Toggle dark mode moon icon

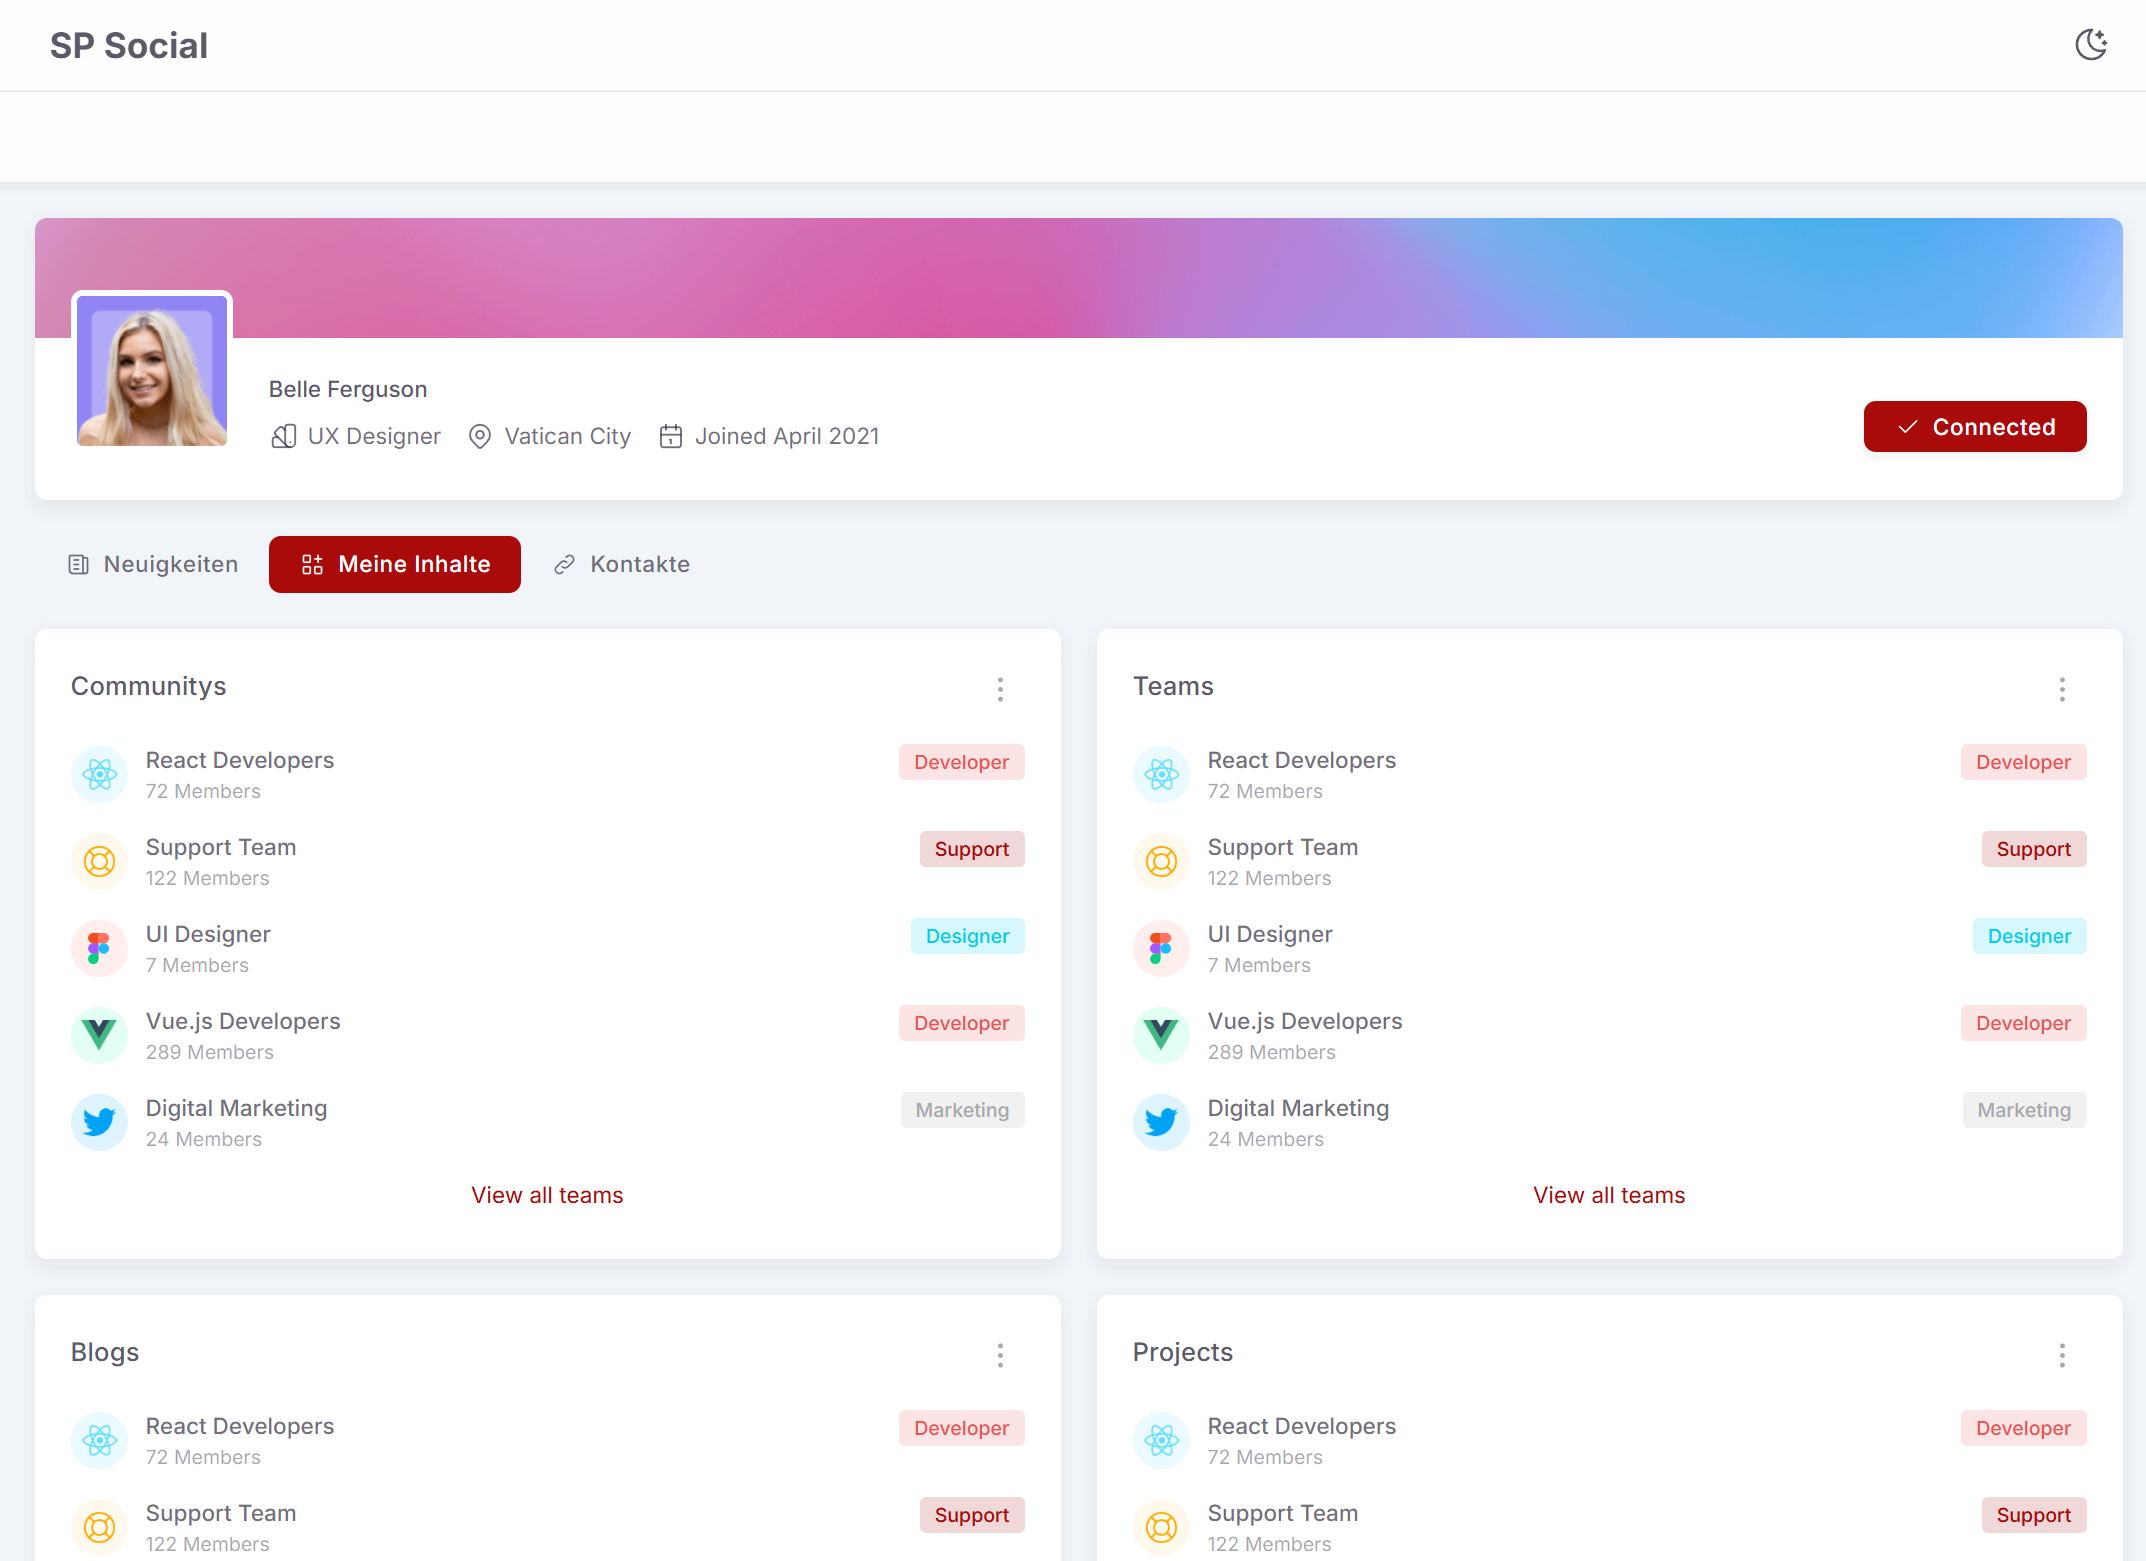[x=2090, y=45]
